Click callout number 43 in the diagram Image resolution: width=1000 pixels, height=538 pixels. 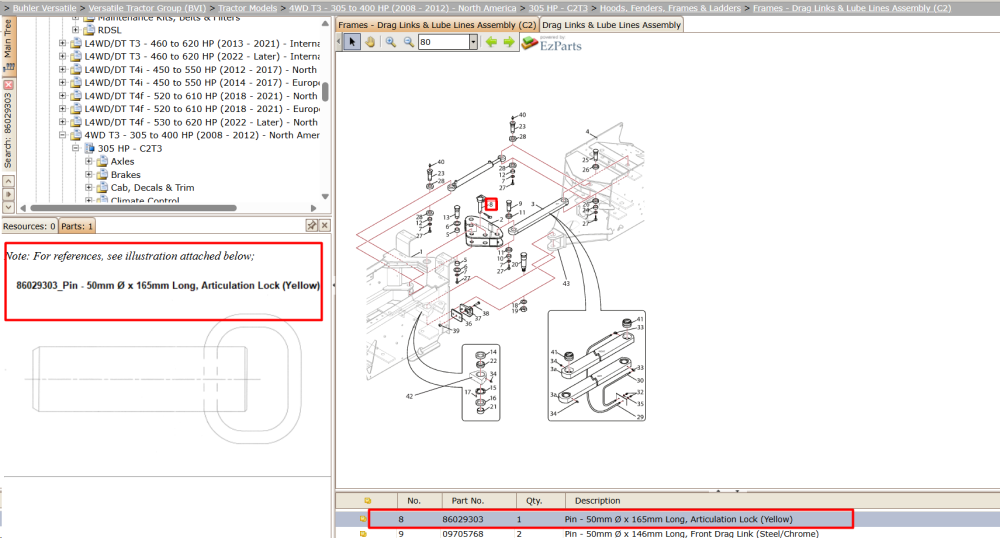[x=566, y=283]
